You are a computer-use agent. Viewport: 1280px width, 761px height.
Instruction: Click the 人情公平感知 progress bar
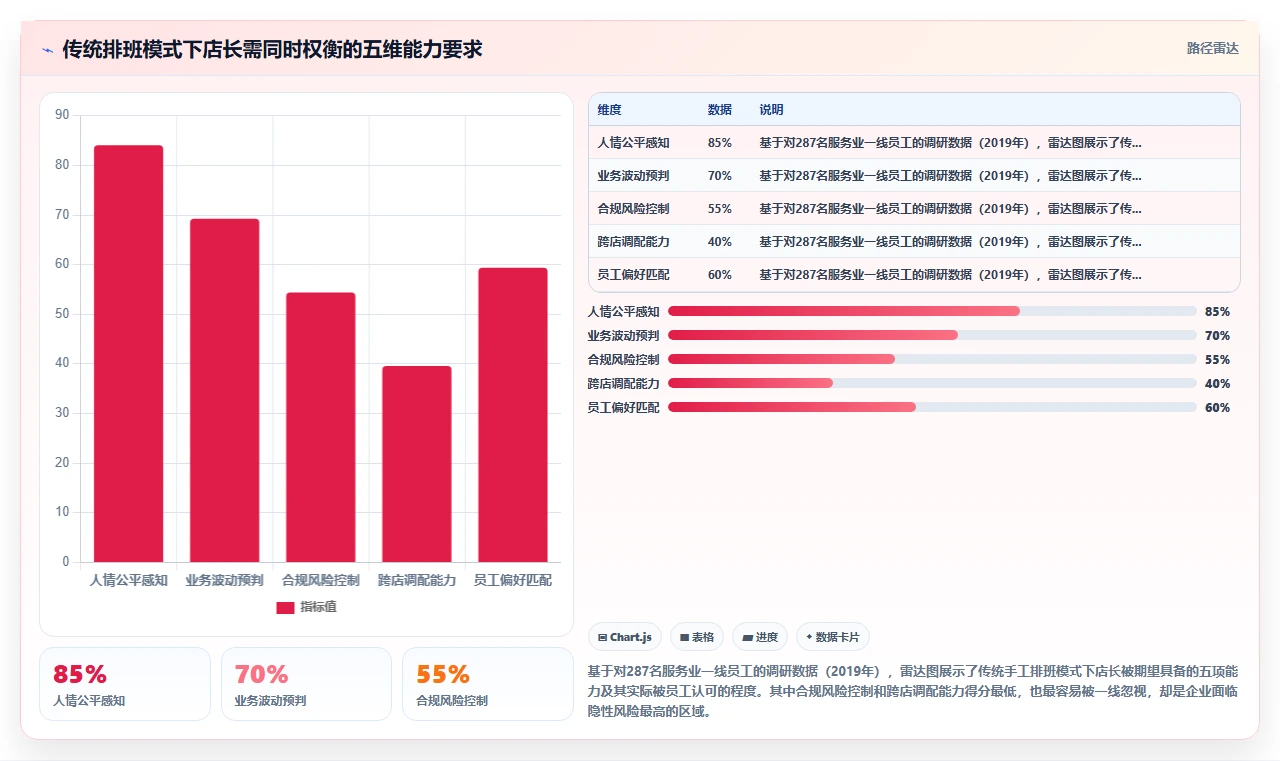[x=932, y=311]
